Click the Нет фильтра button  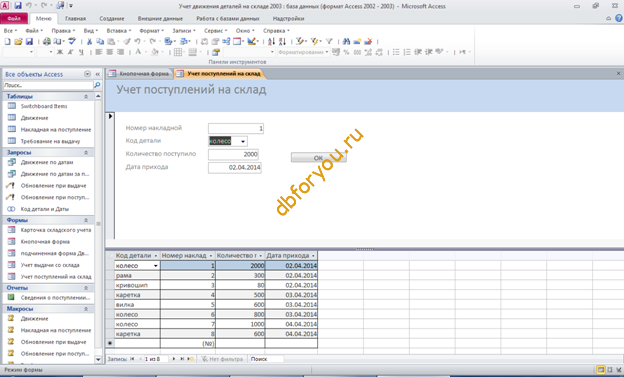[x=223, y=359]
